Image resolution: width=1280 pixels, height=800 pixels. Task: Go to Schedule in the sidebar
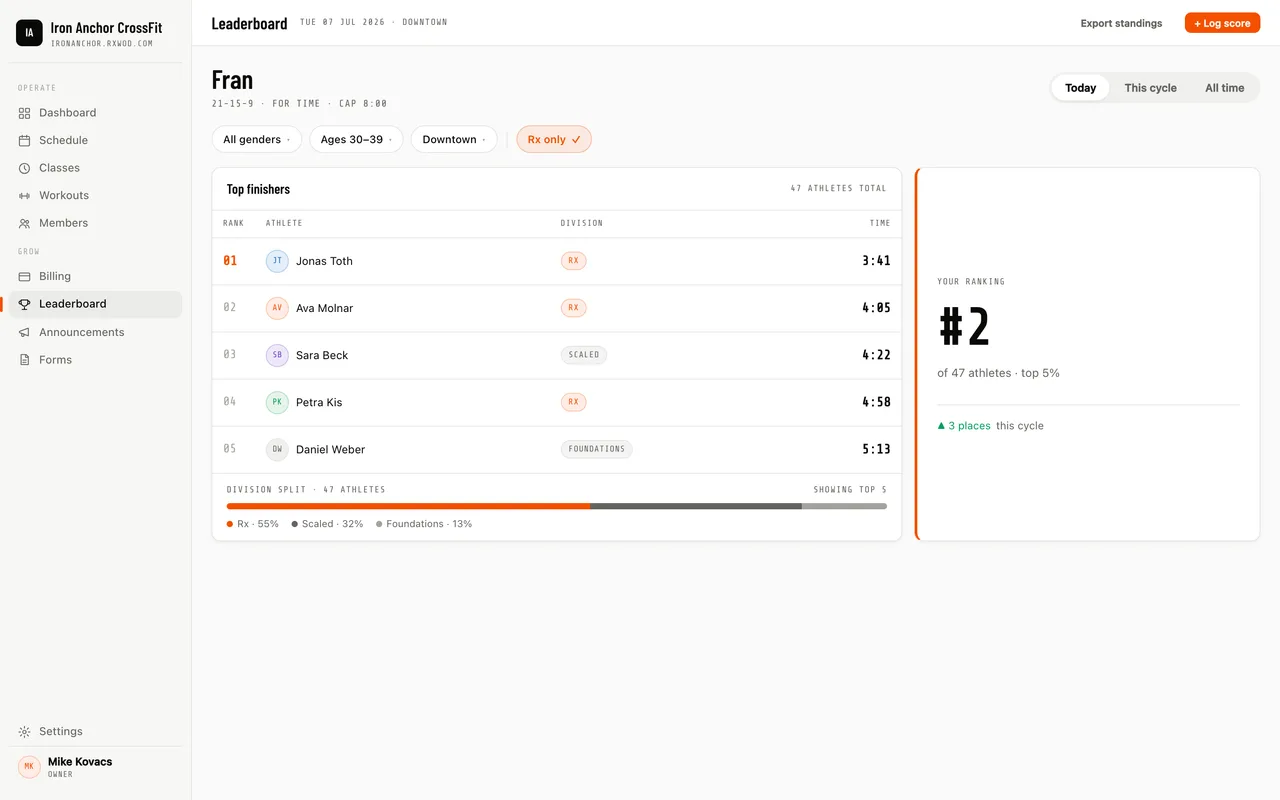click(96, 141)
